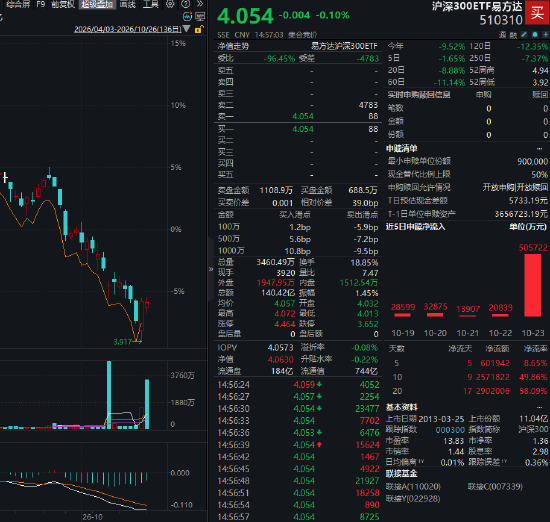
Task: Open linked fund 联接Y(022928)
Action: click(x=413, y=498)
